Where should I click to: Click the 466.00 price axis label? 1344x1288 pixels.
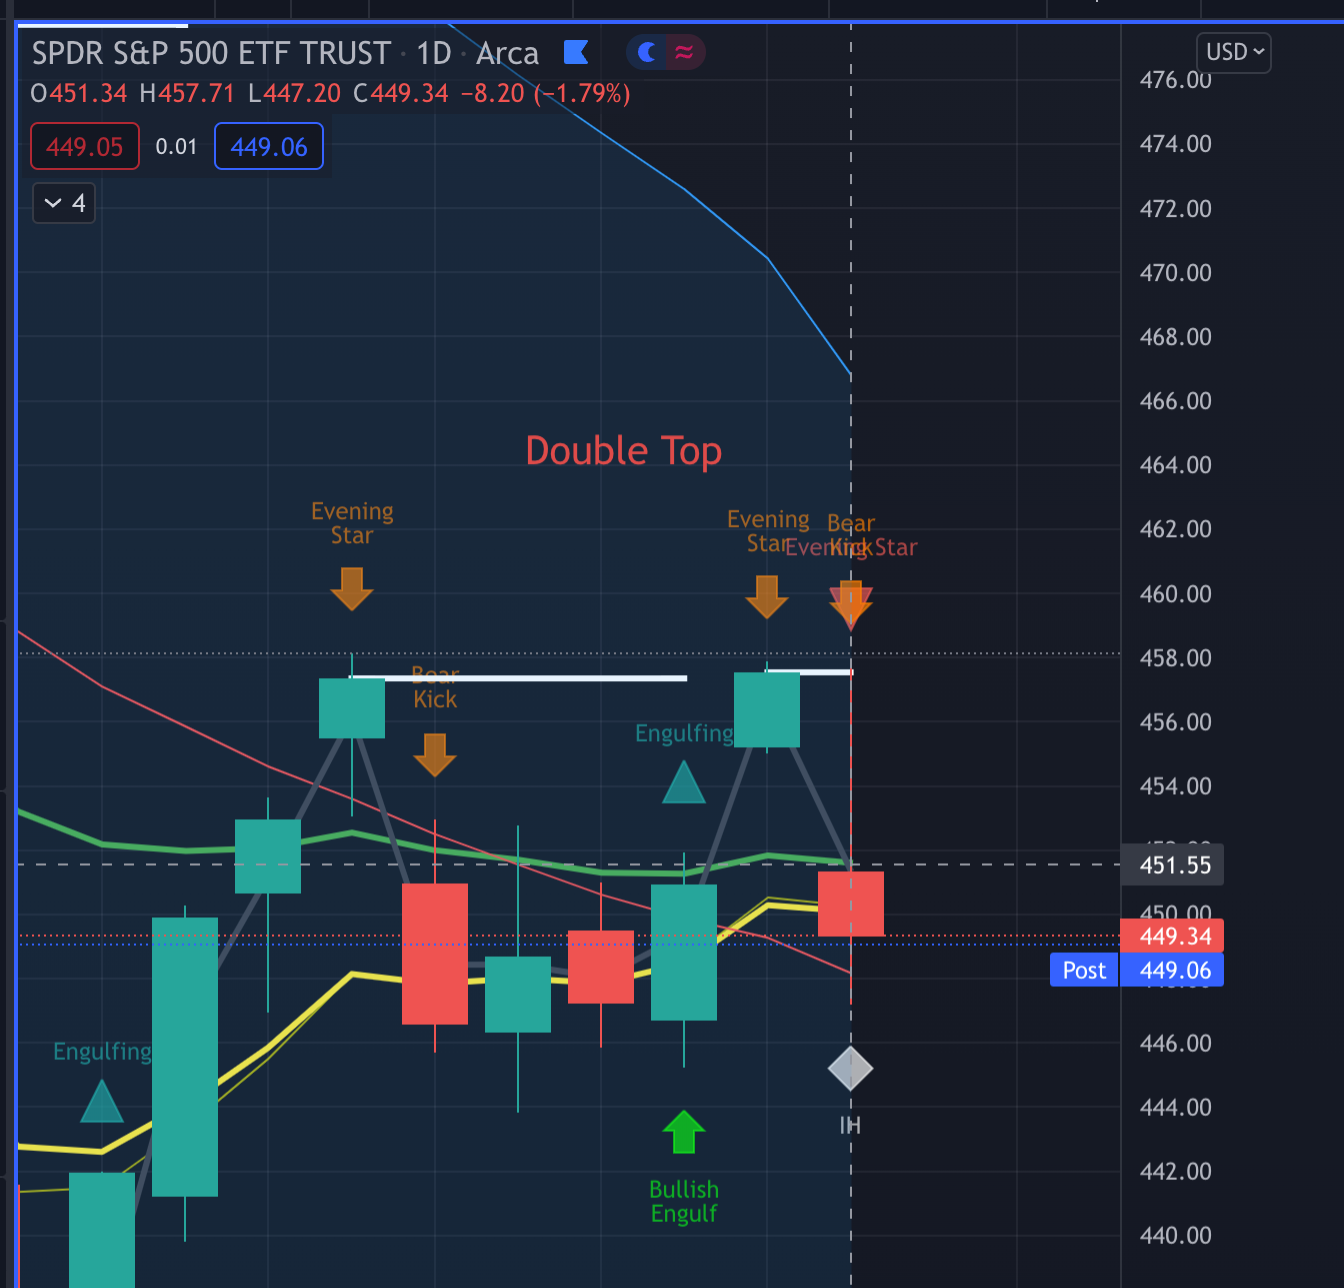(1175, 401)
